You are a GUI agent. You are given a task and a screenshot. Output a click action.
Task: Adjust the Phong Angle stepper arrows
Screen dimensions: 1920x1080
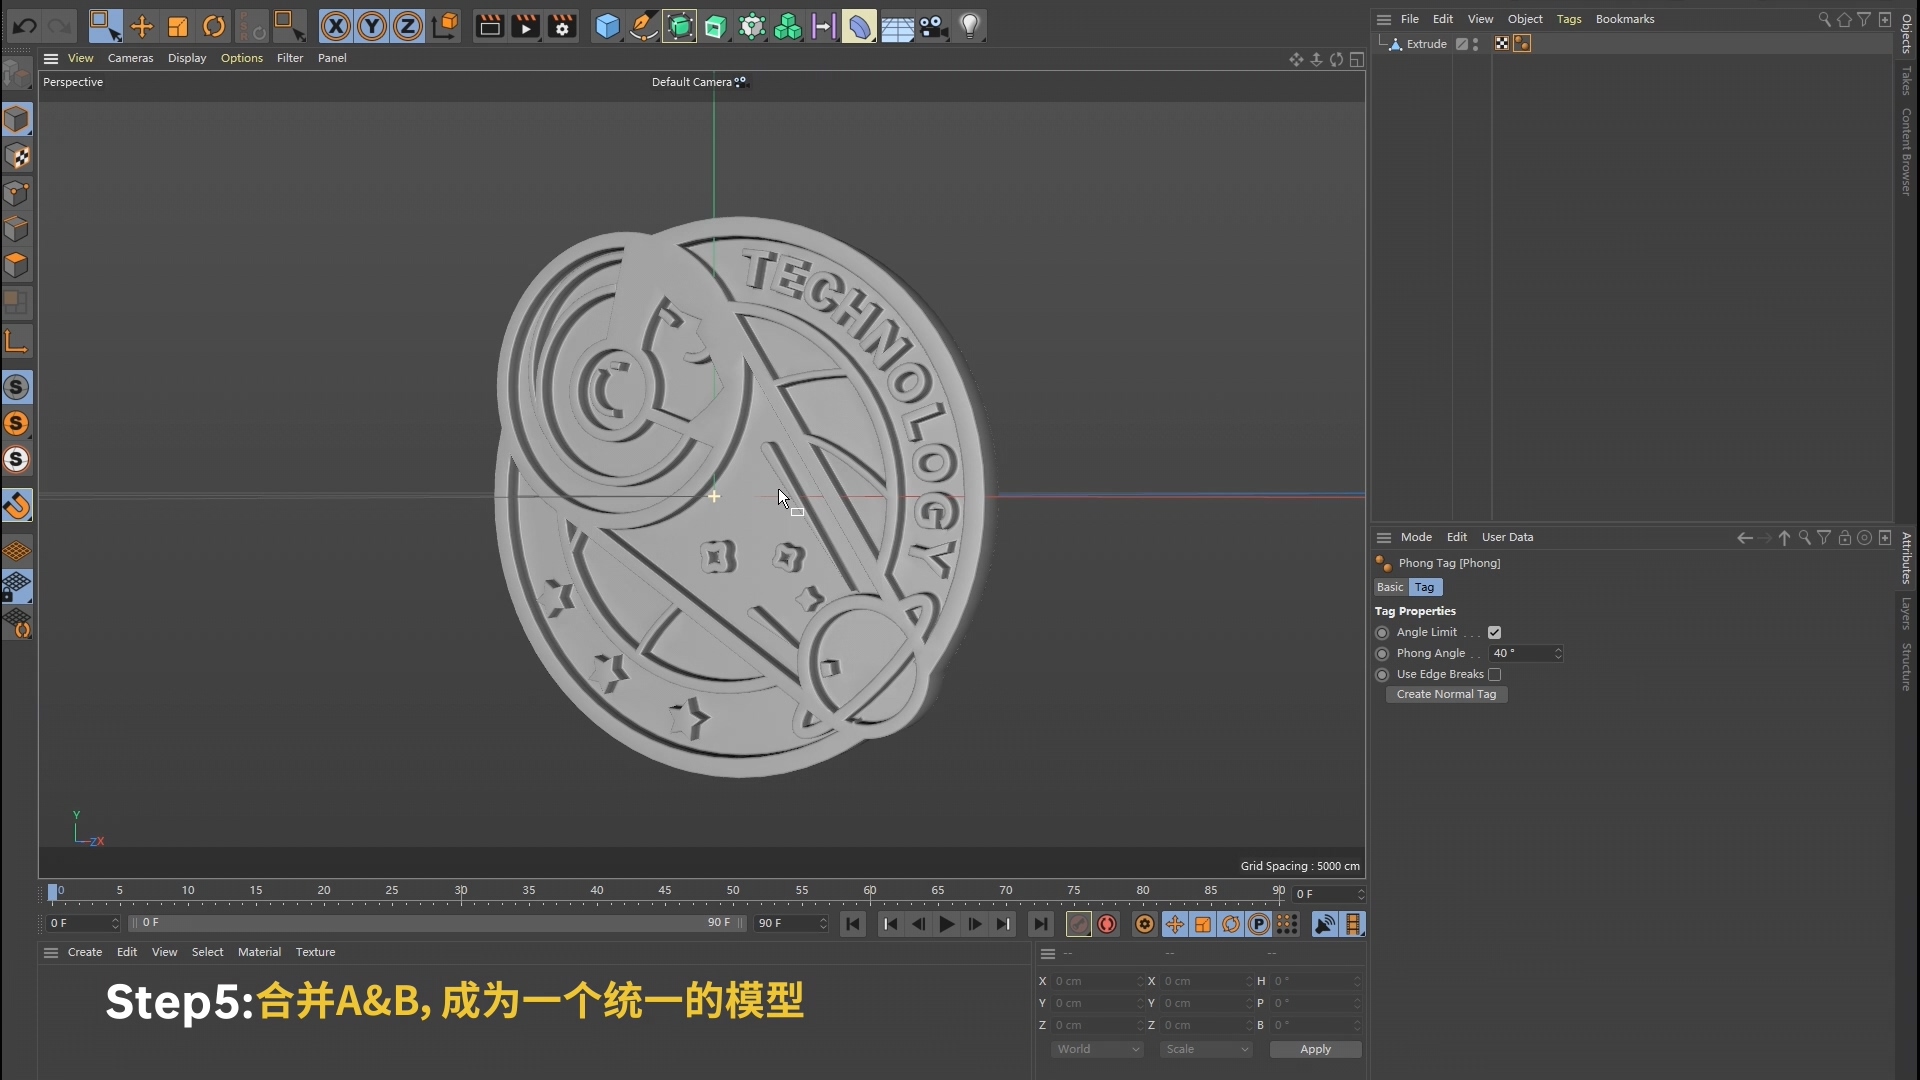1557,653
